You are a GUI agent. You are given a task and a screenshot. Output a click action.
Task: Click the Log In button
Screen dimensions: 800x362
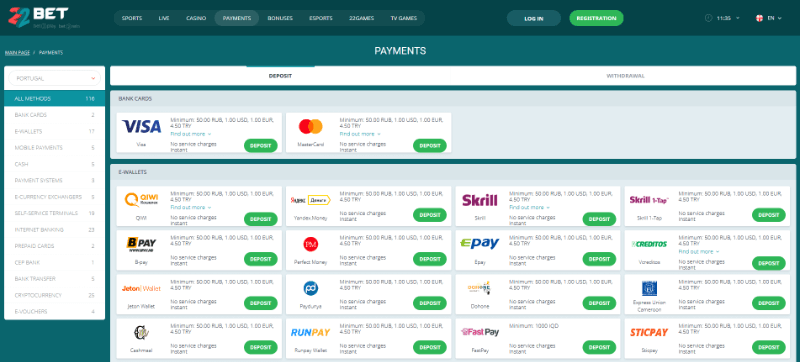534,18
